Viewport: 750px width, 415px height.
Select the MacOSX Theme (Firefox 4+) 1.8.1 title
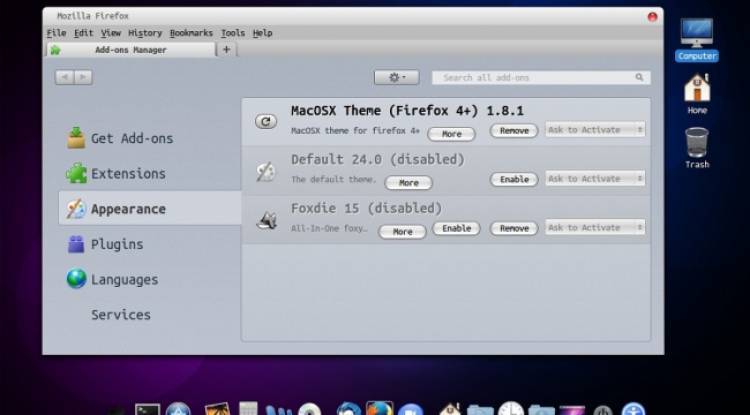coord(407,110)
